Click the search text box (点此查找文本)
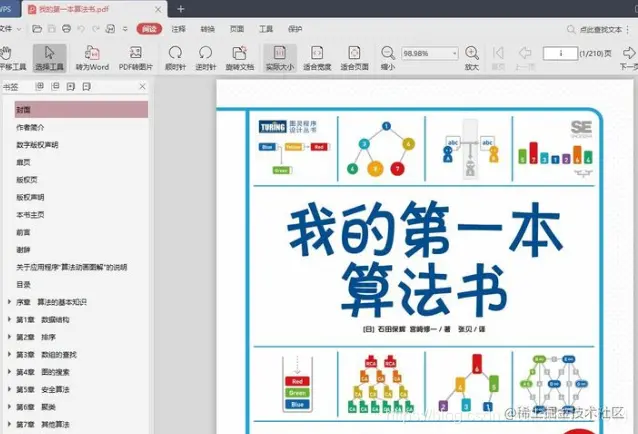Viewport: 638px width, 434px height. pos(596,29)
